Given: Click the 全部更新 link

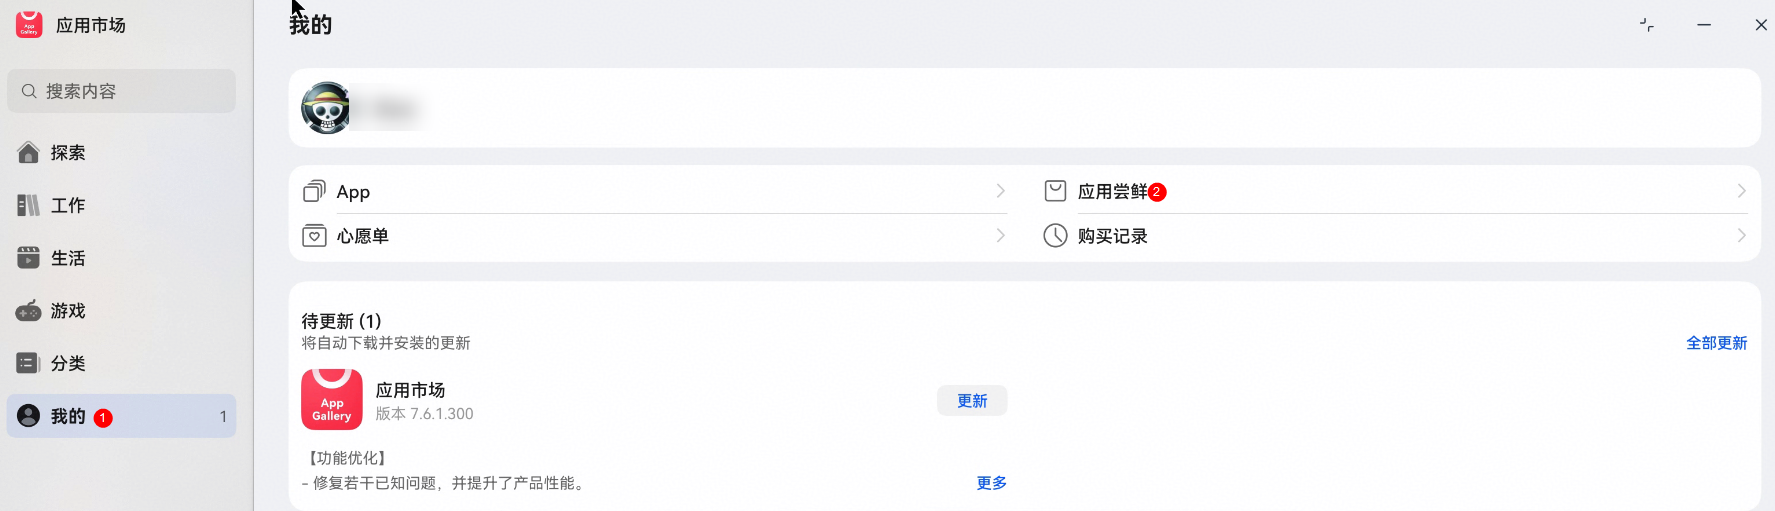Looking at the screenshot, I should [1716, 343].
